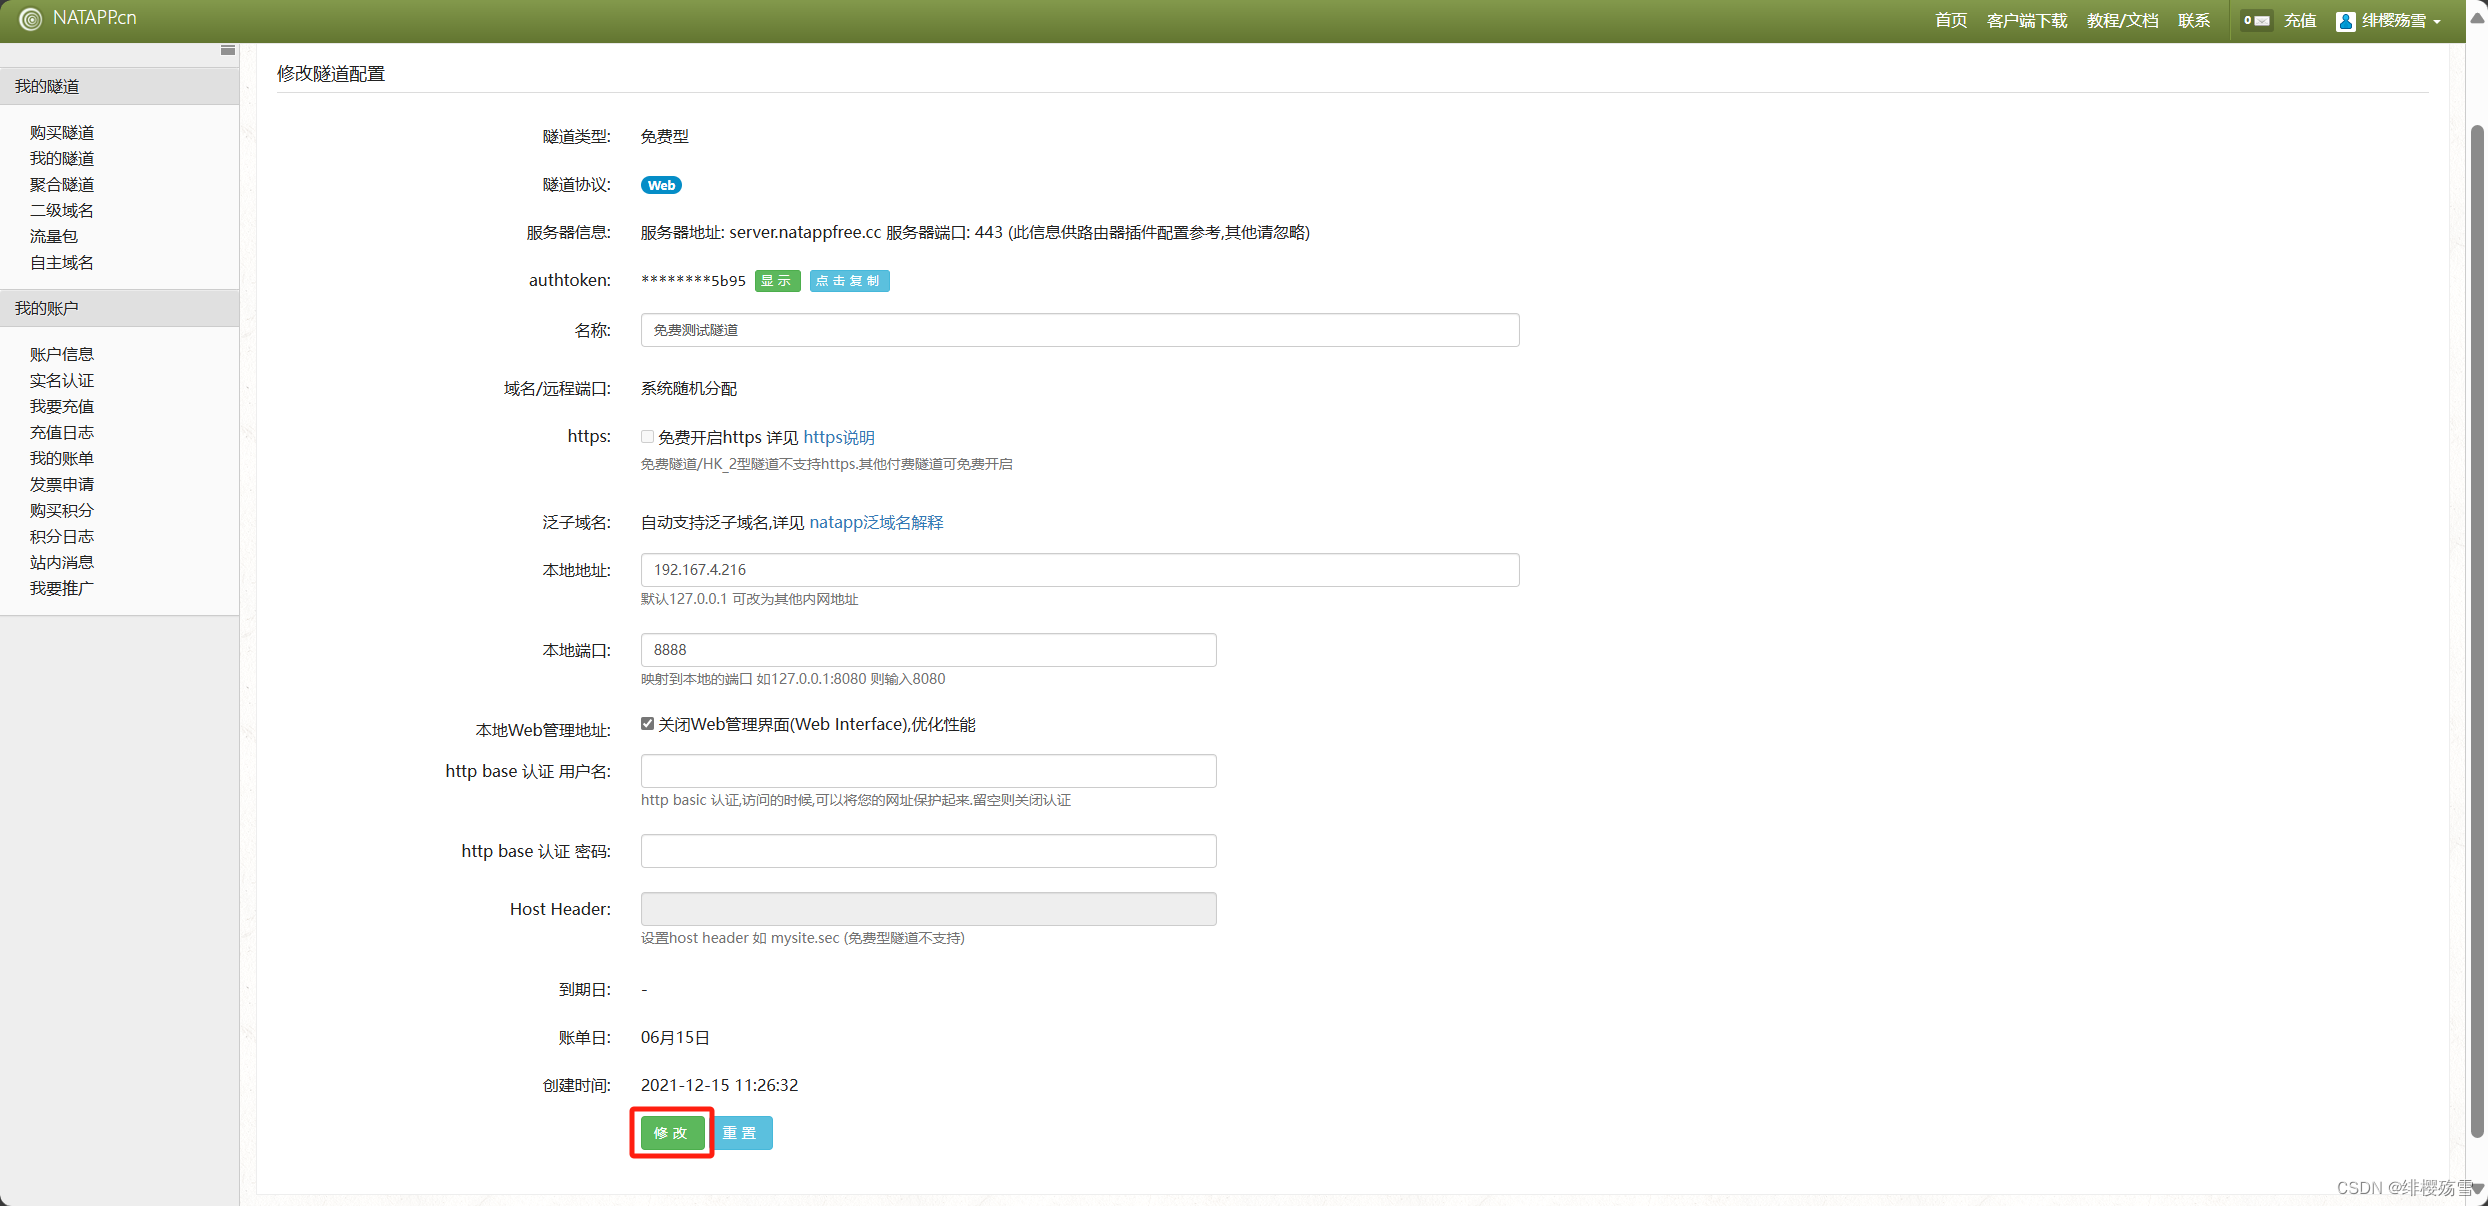
Task: Open 我的隧道 in the sidebar
Action: tap(62, 158)
